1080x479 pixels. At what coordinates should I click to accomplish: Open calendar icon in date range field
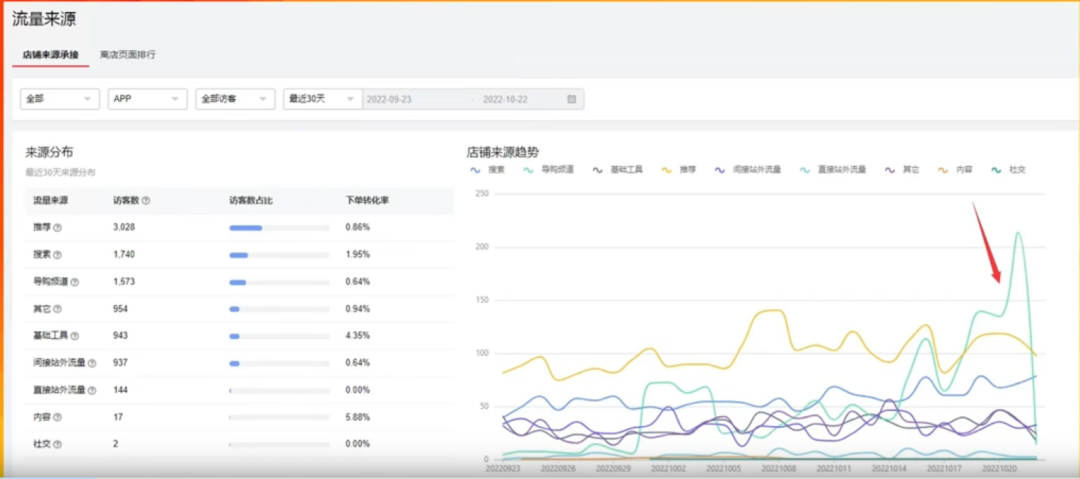point(571,99)
